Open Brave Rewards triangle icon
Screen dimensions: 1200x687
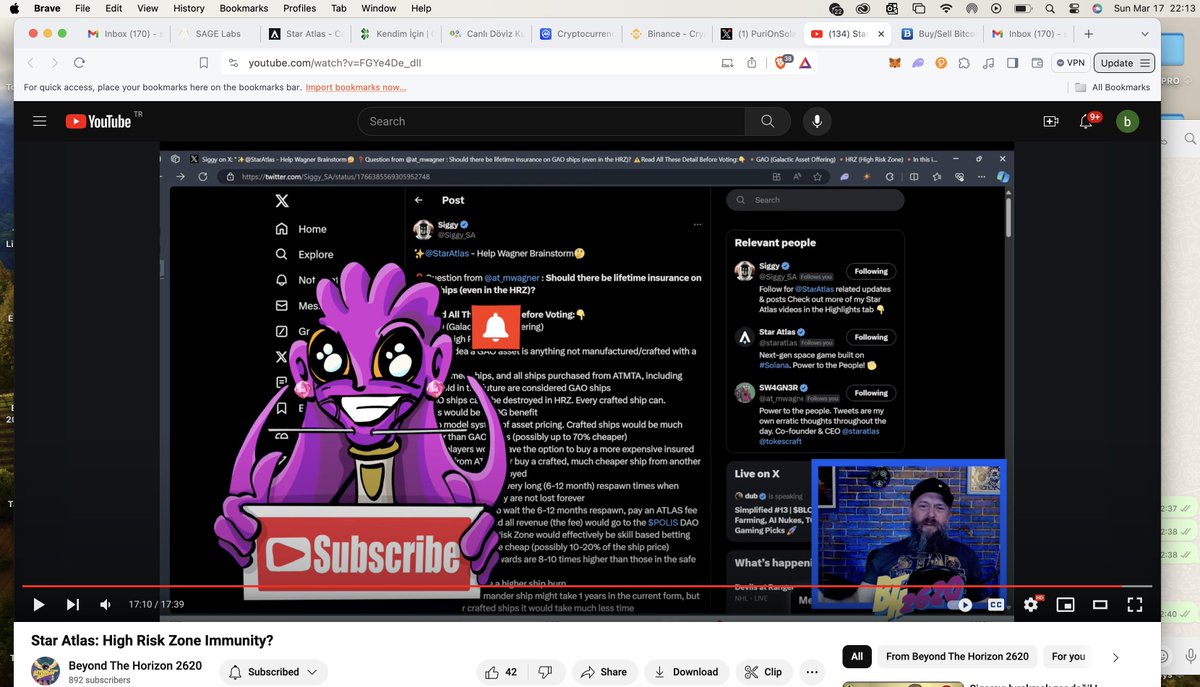coord(805,62)
